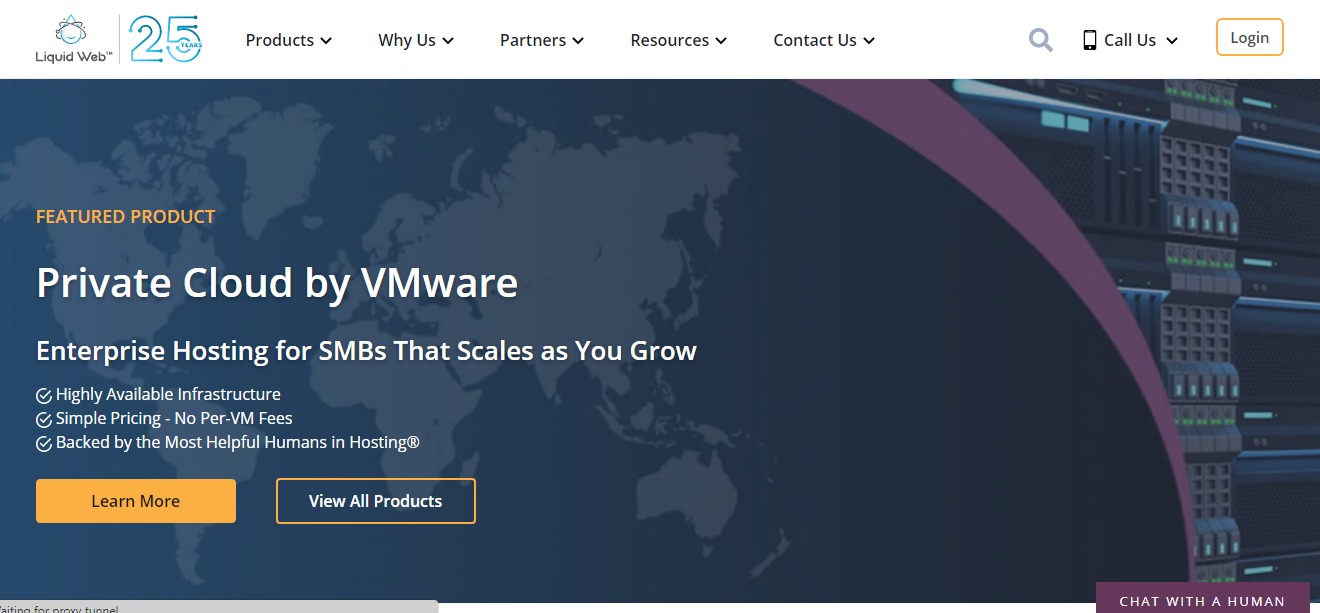Viewport: 1320px width, 613px height.
Task: Start a chat via Chat With A Human
Action: coord(1202,600)
